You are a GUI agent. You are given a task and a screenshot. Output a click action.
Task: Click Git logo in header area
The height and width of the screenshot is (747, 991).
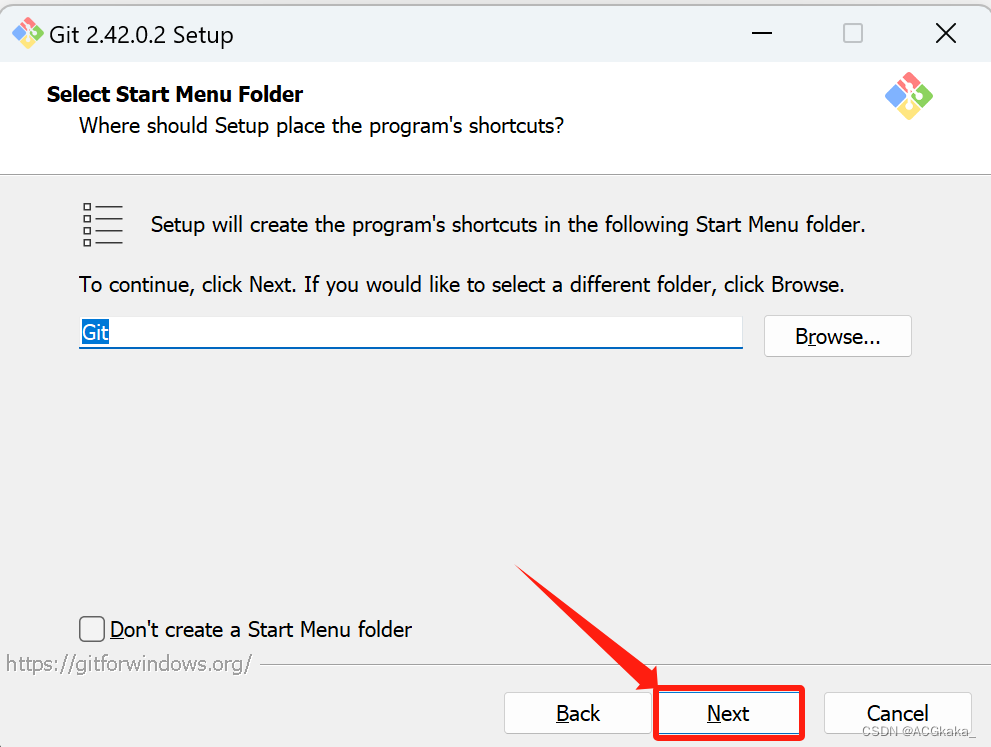(909, 96)
